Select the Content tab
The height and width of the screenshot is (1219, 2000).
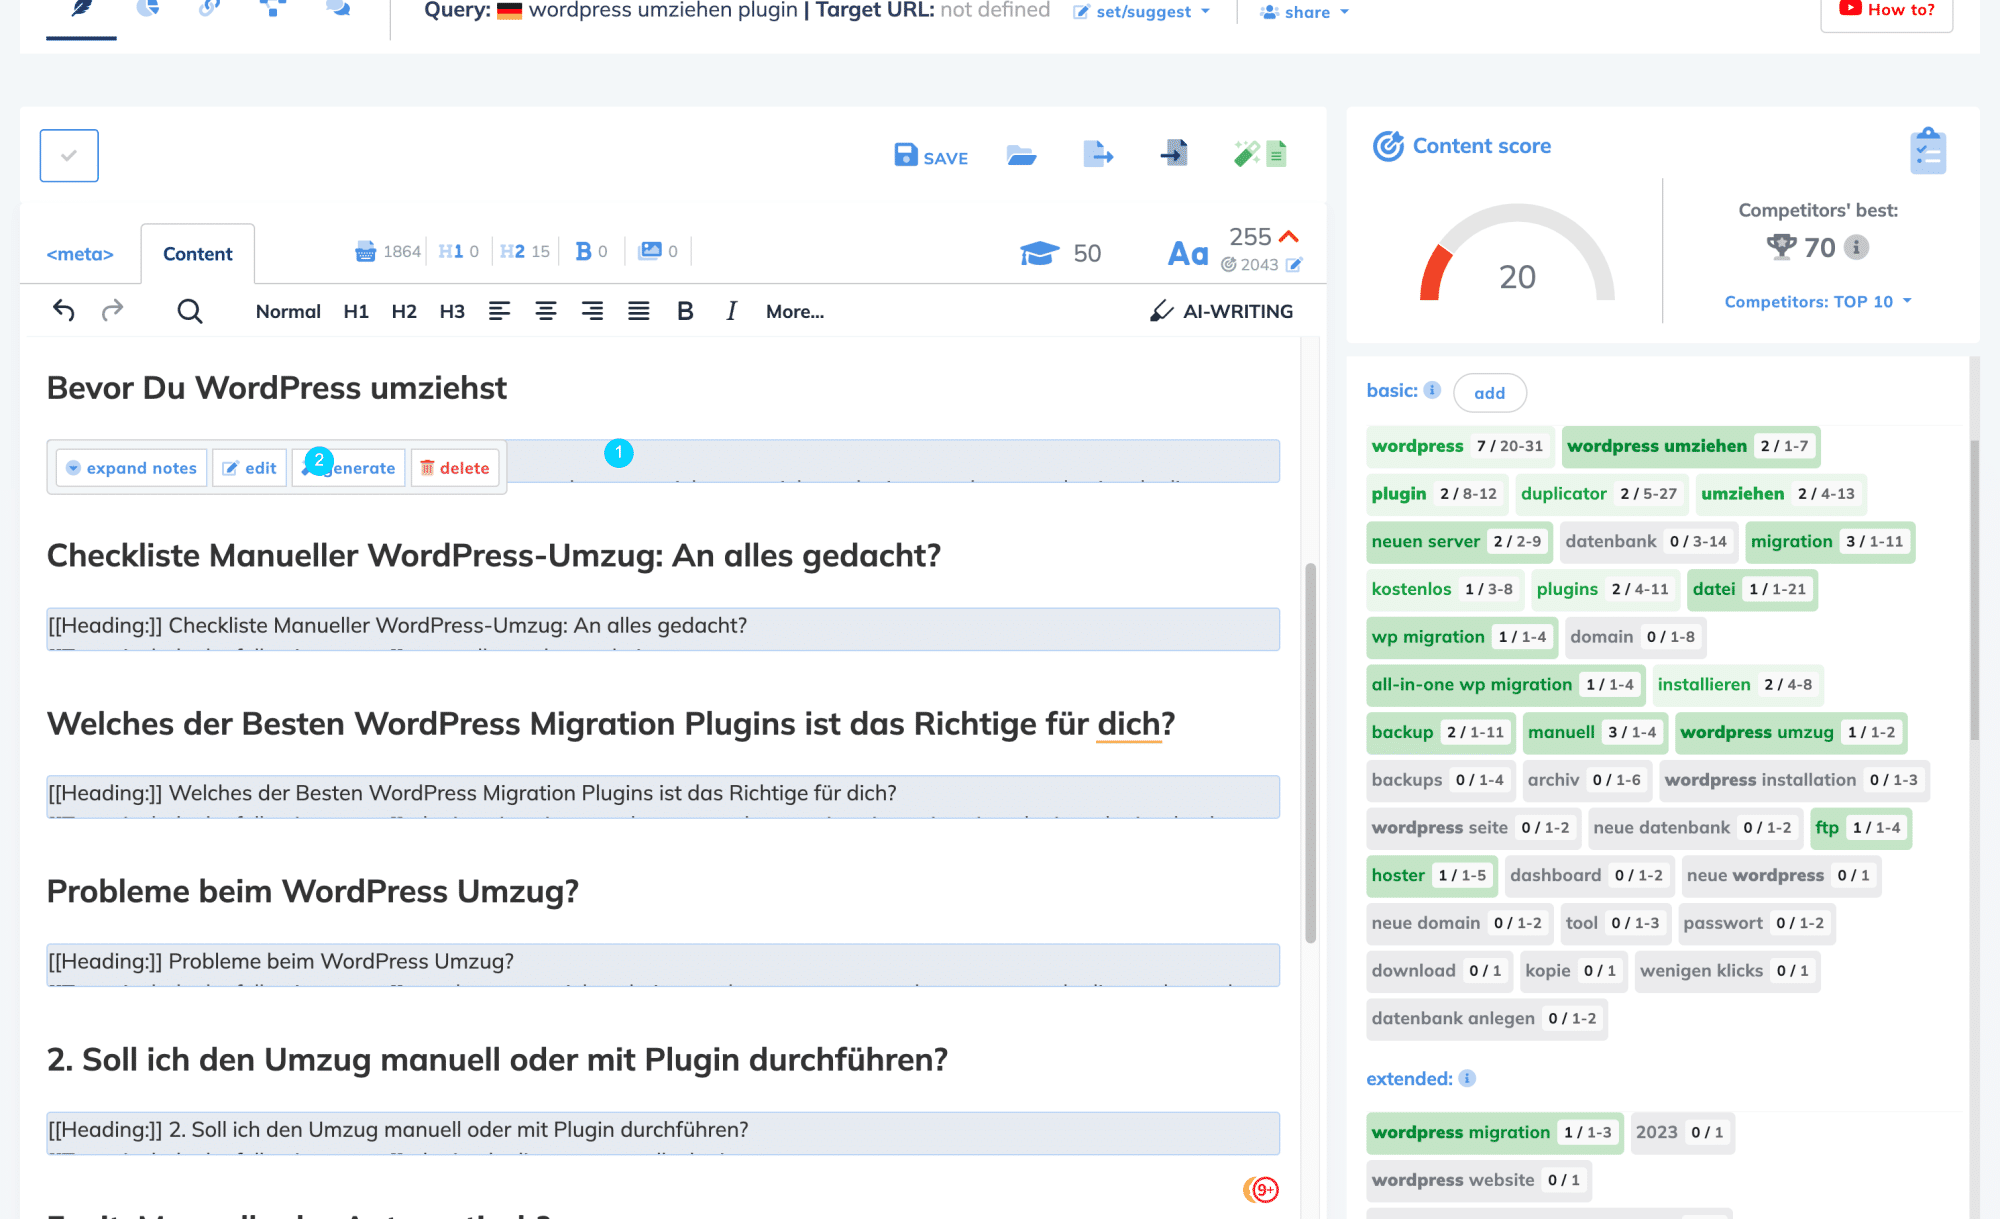198,254
